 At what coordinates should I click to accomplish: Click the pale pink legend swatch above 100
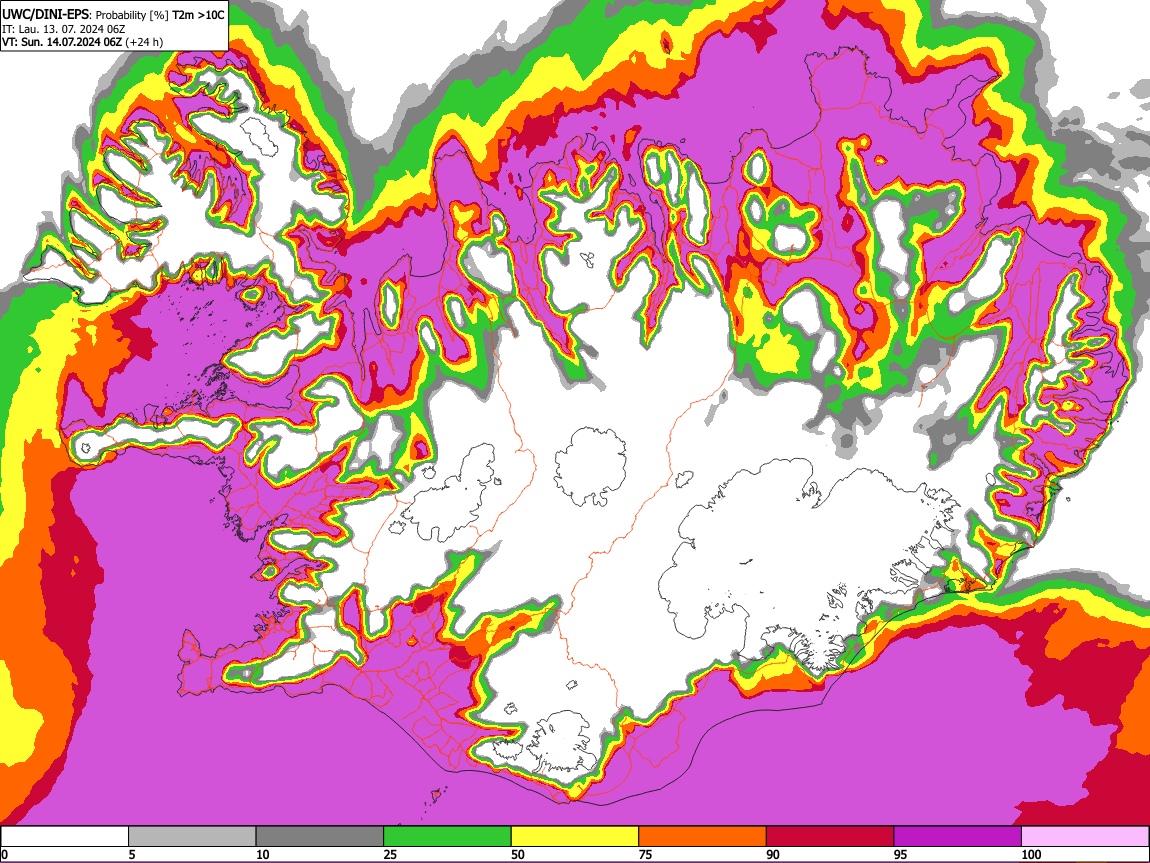point(1085,837)
